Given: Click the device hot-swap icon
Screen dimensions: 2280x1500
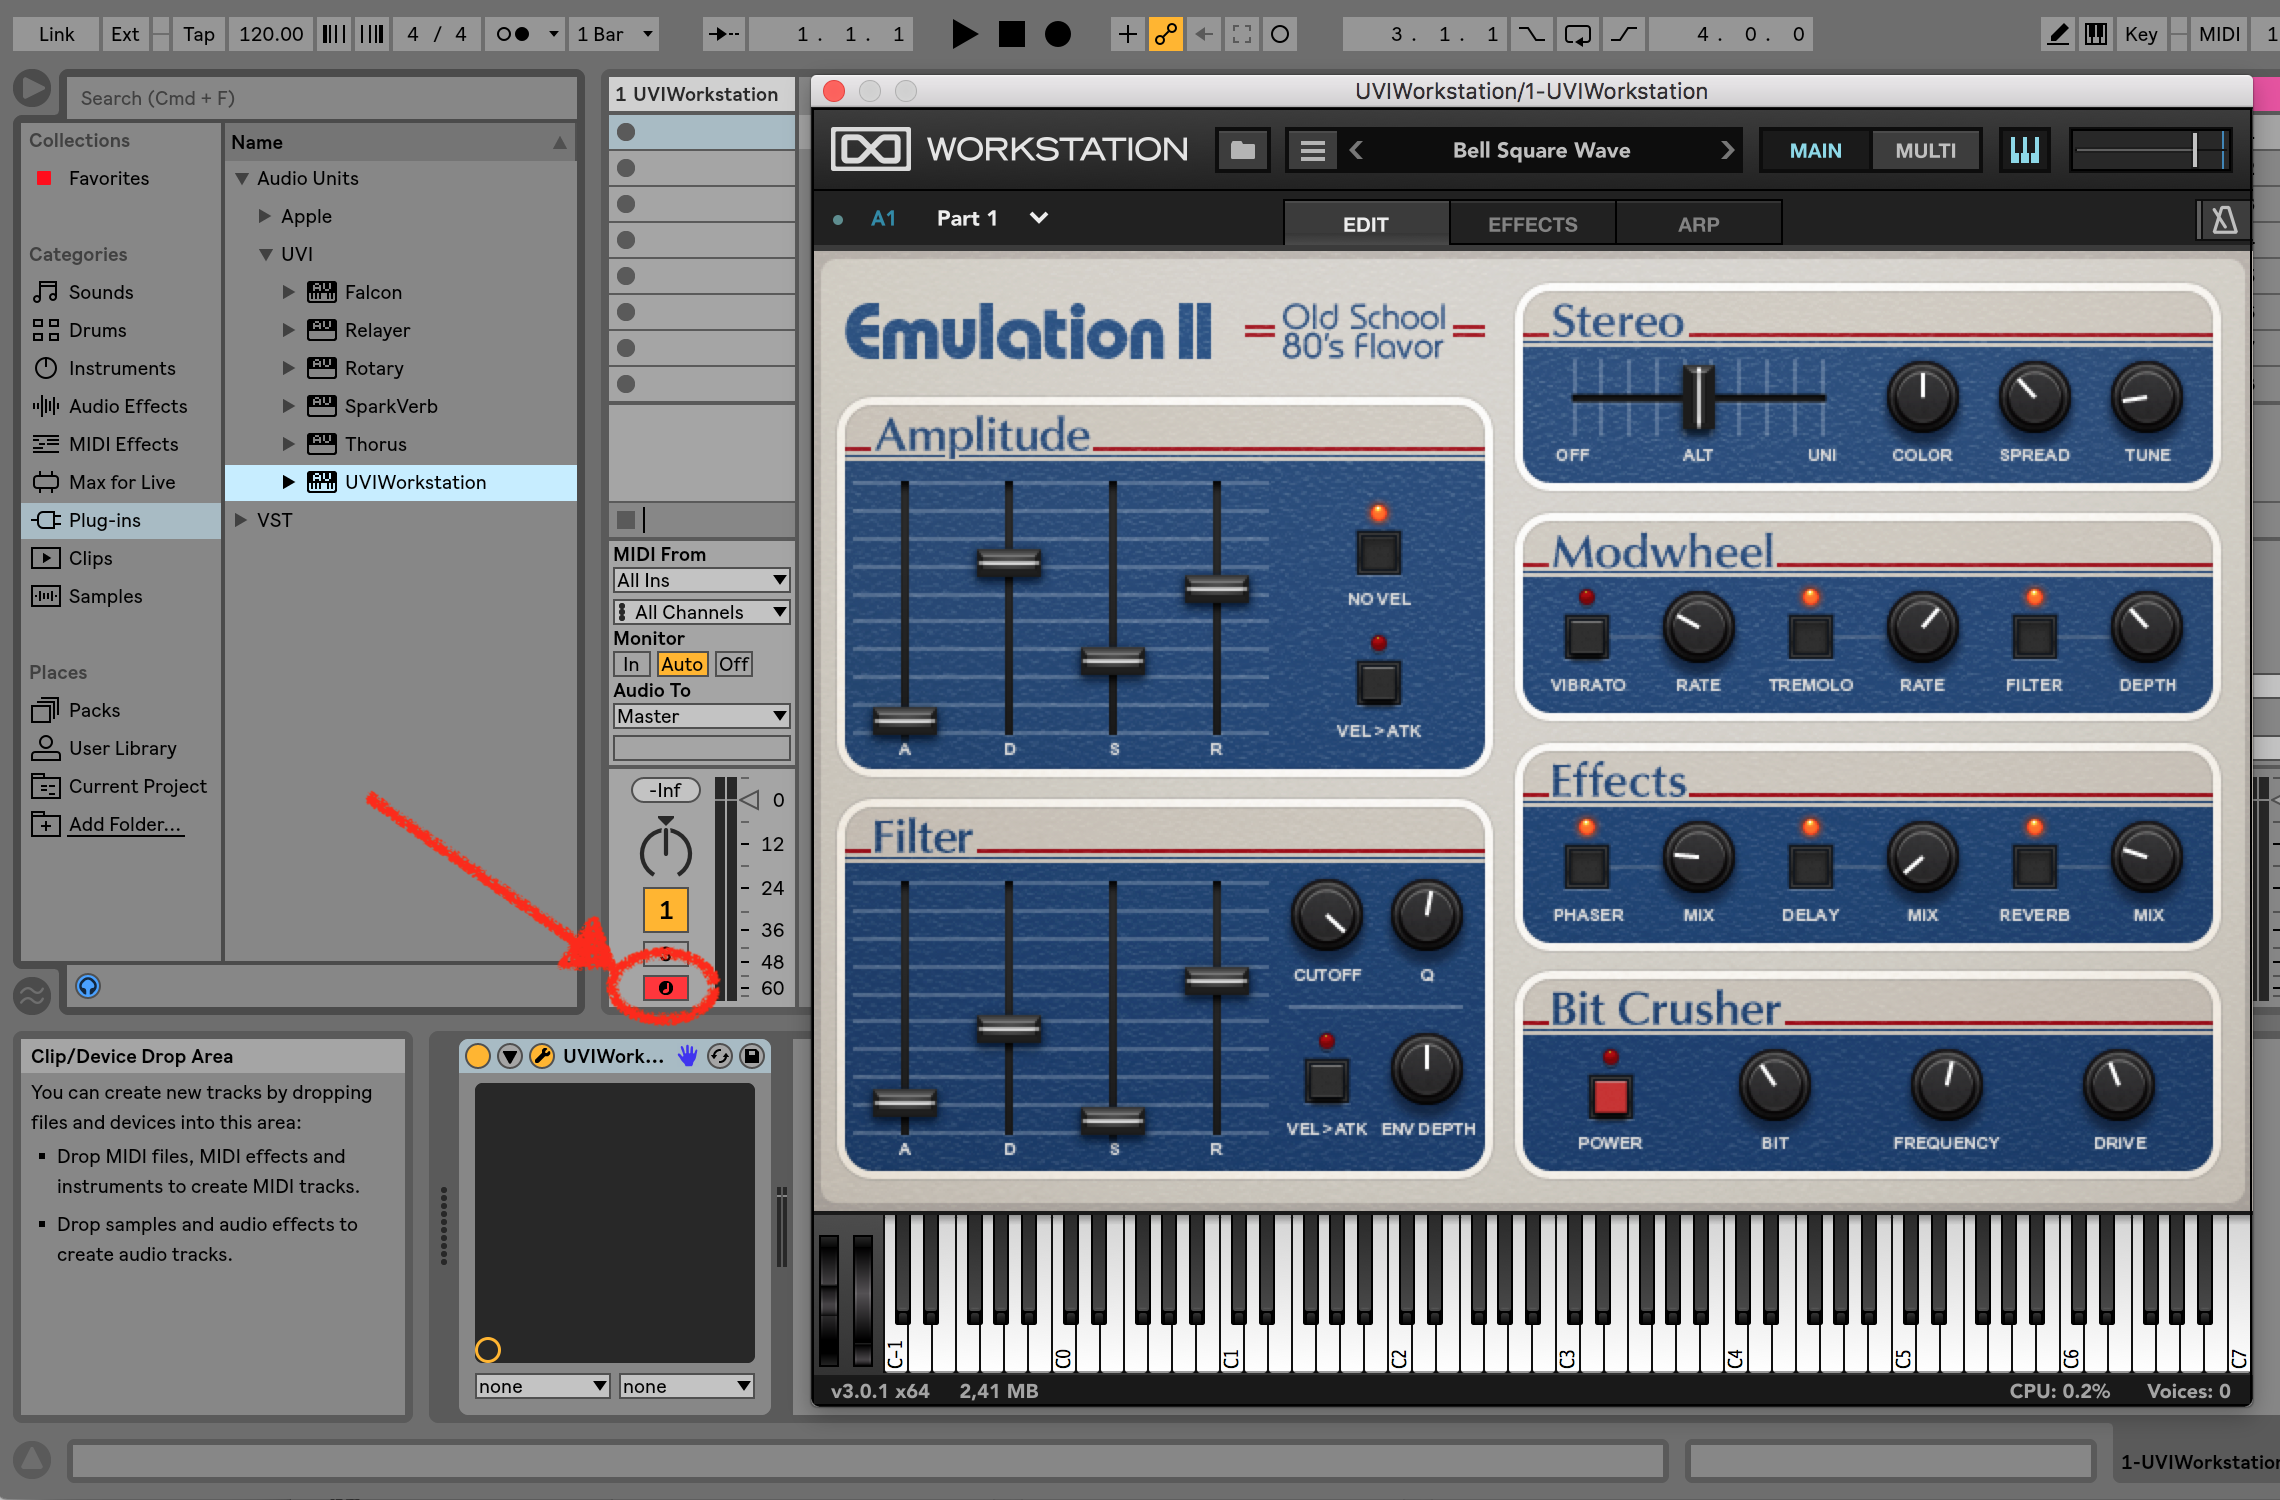Looking at the screenshot, I should point(720,1056).
